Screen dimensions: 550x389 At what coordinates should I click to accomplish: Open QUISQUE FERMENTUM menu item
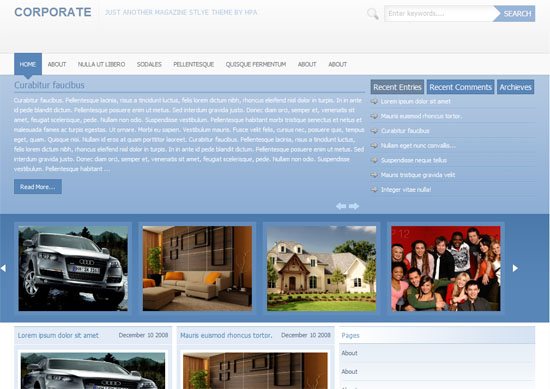tap(256, 64)
